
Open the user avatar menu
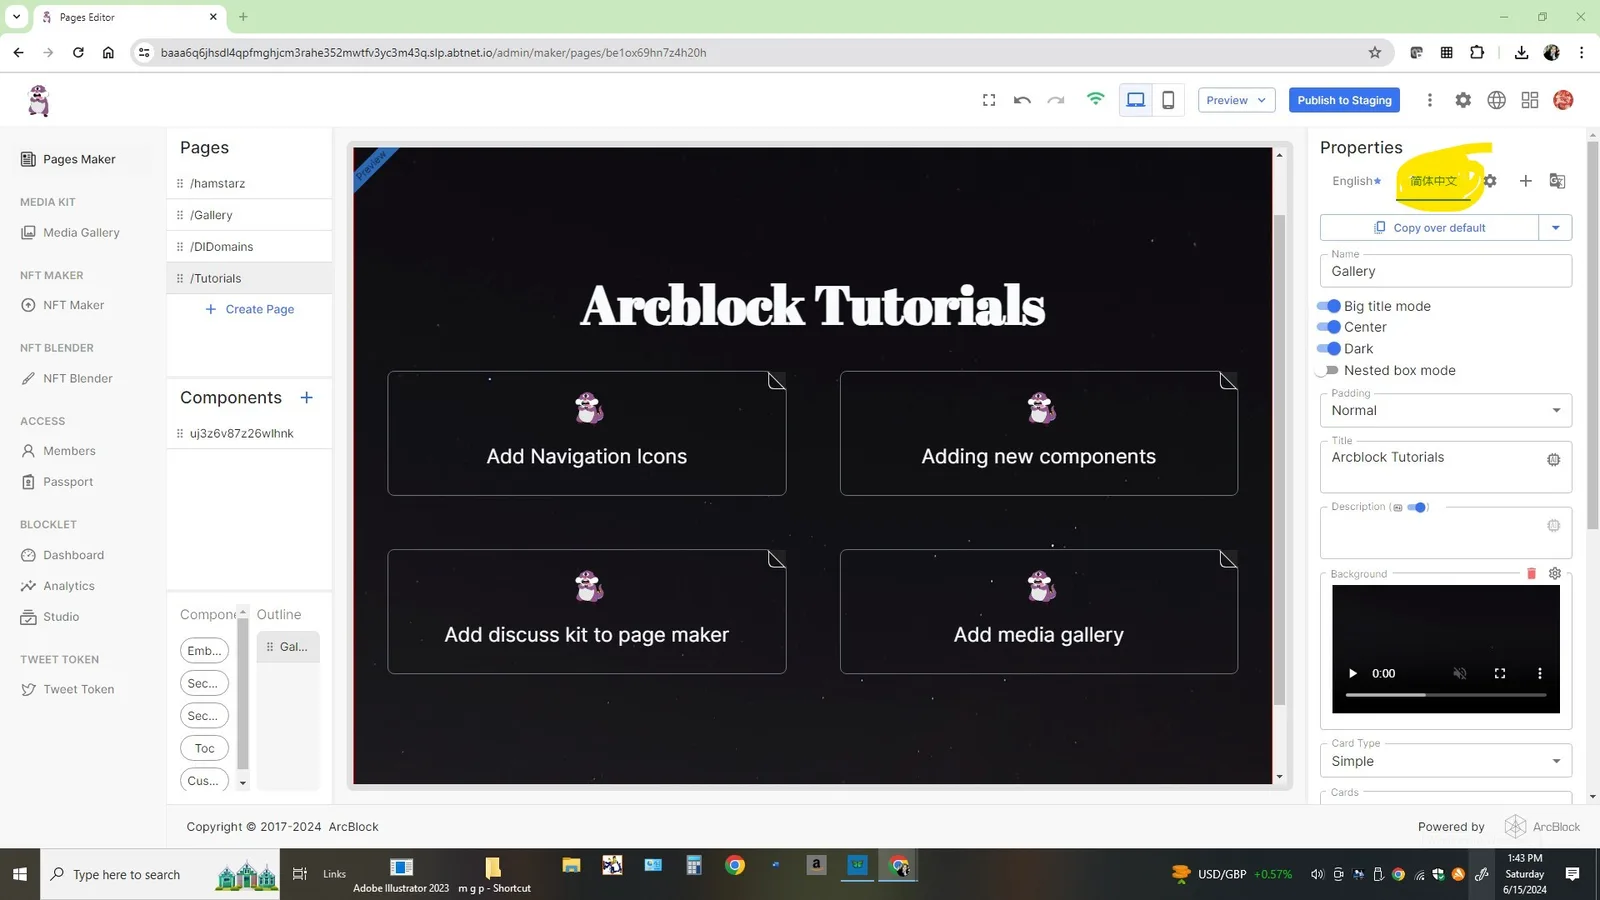tap(1564, 100)
